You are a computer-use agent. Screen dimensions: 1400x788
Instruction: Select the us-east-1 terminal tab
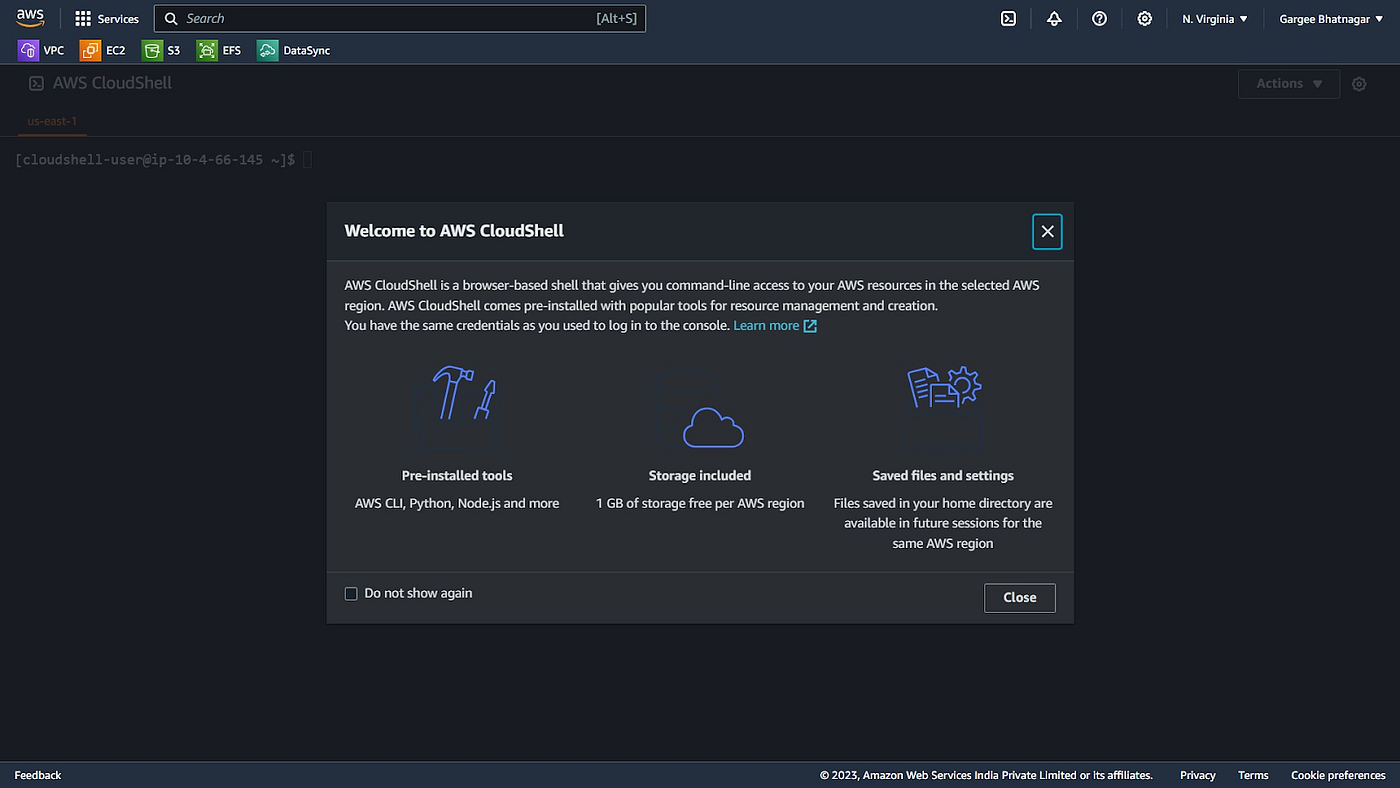pyautogui.click(x=51, y=121)
